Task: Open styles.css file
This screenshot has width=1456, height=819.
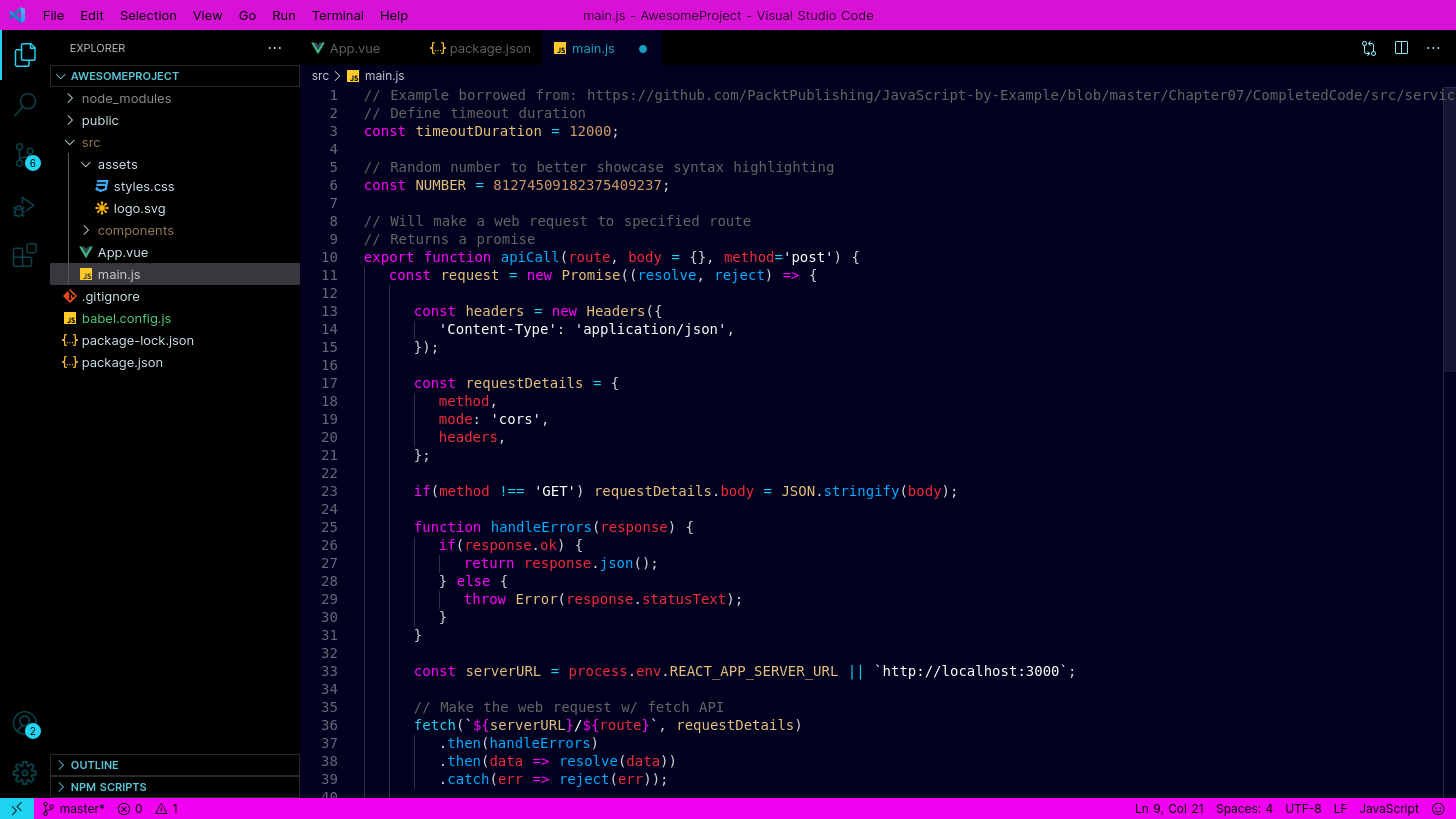Action: [x=175, y=186]
